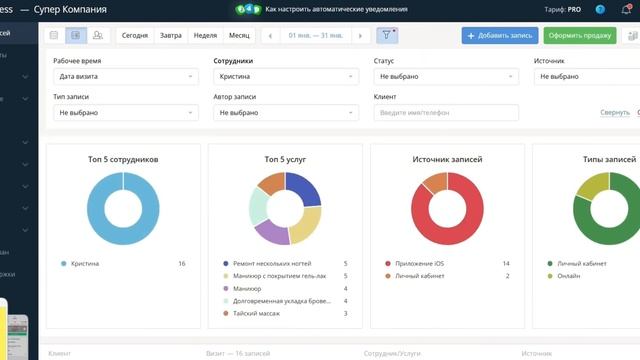Select the Месяц period tab
The width and height of the screenshot is (640, 360).
pyautogui.click(x=239, y=36)
